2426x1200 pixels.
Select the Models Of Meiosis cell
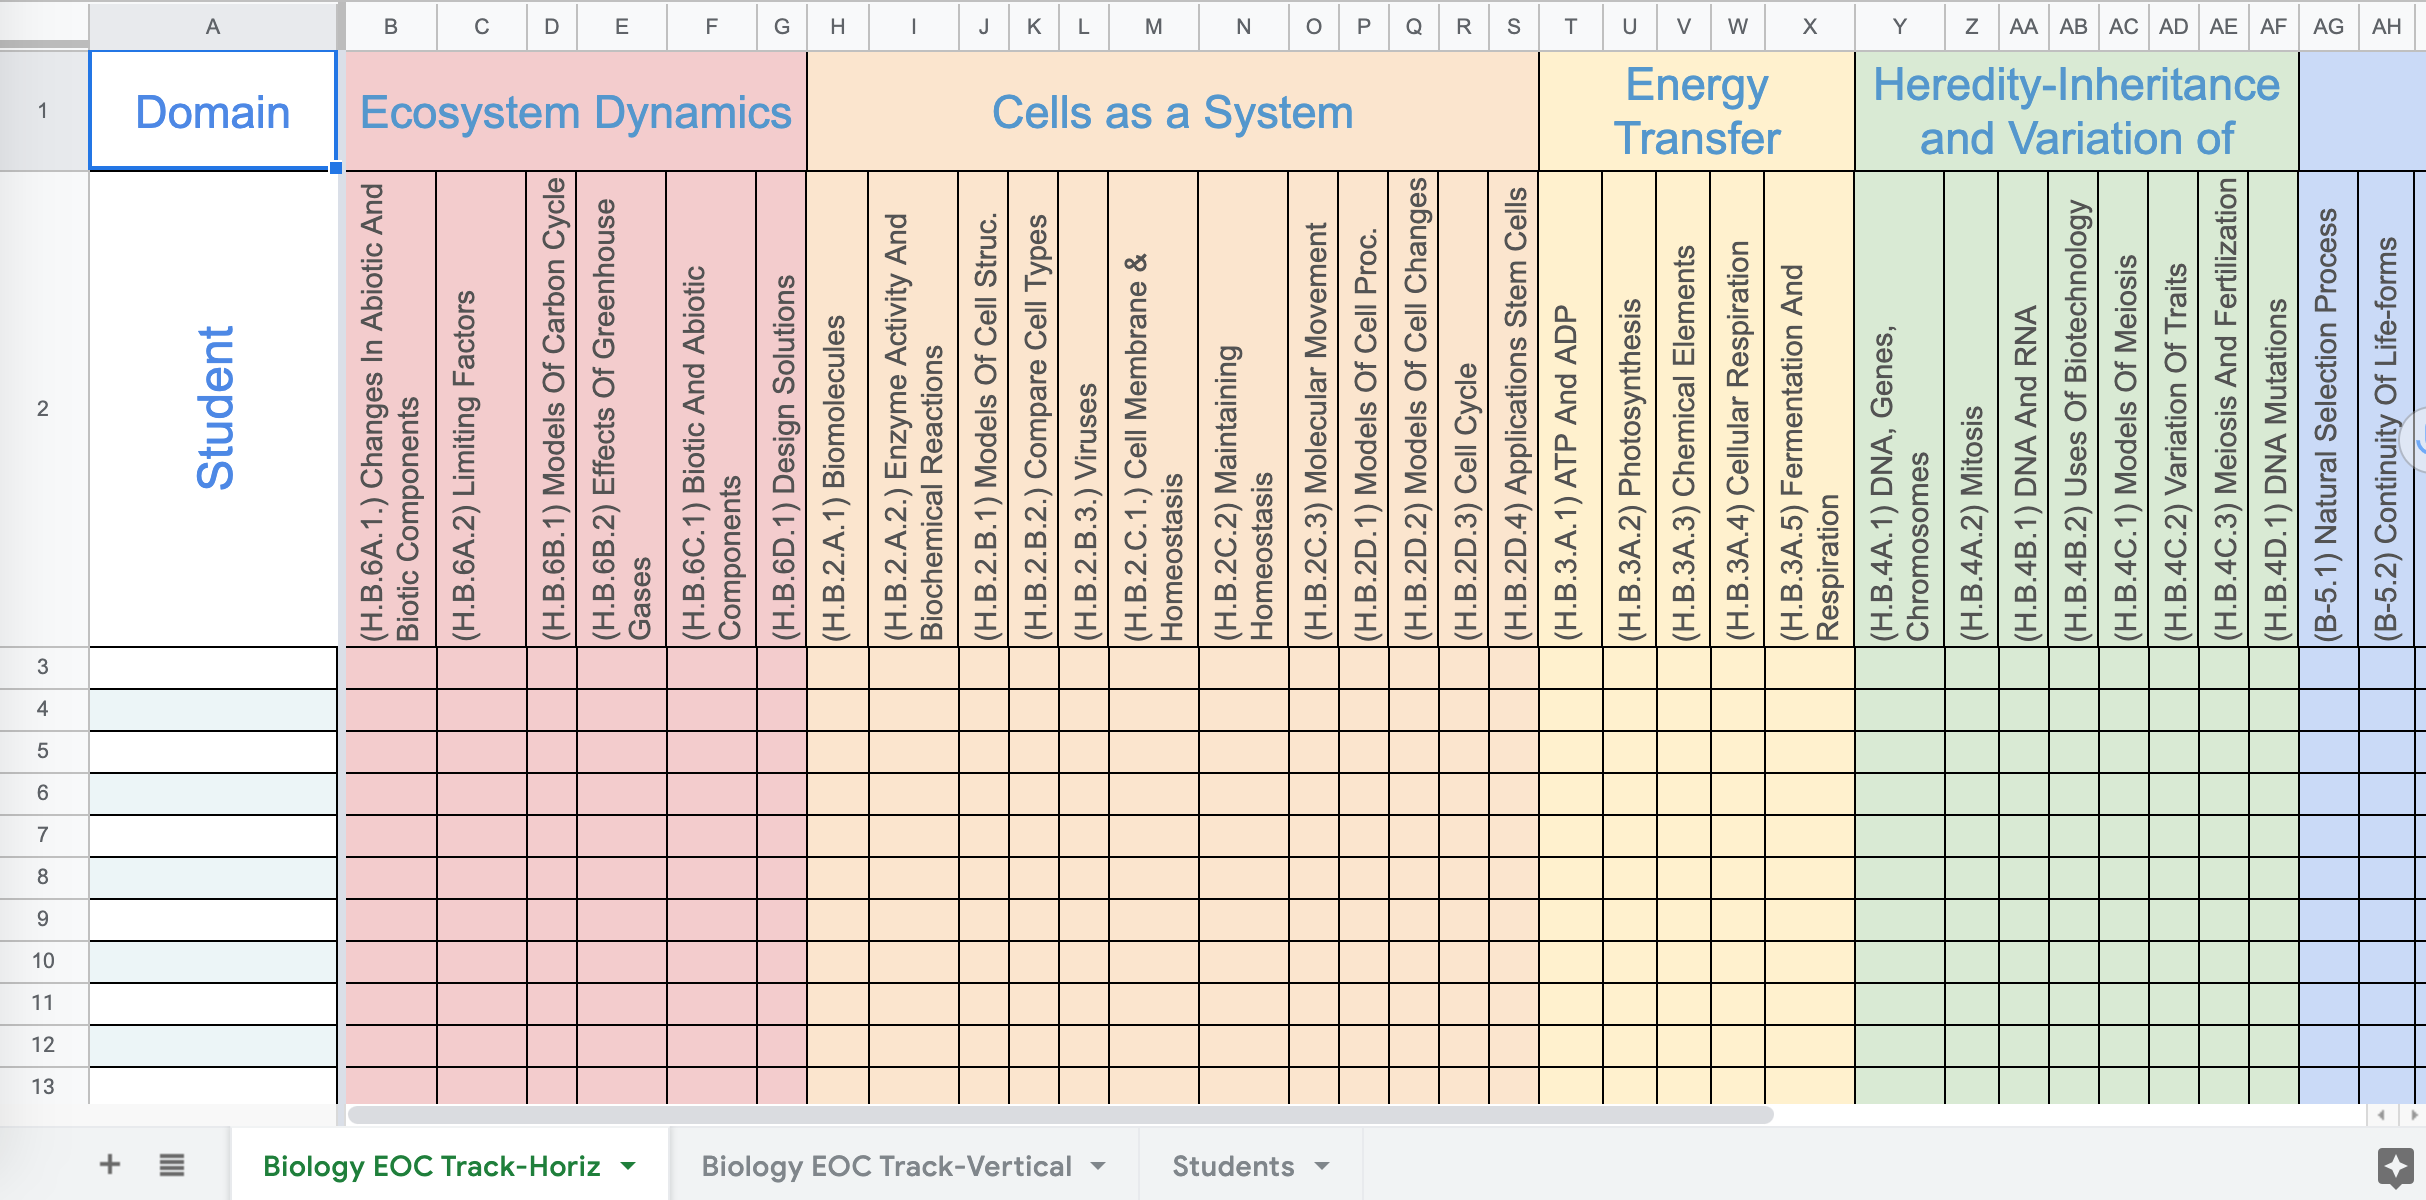[2123, 408]
